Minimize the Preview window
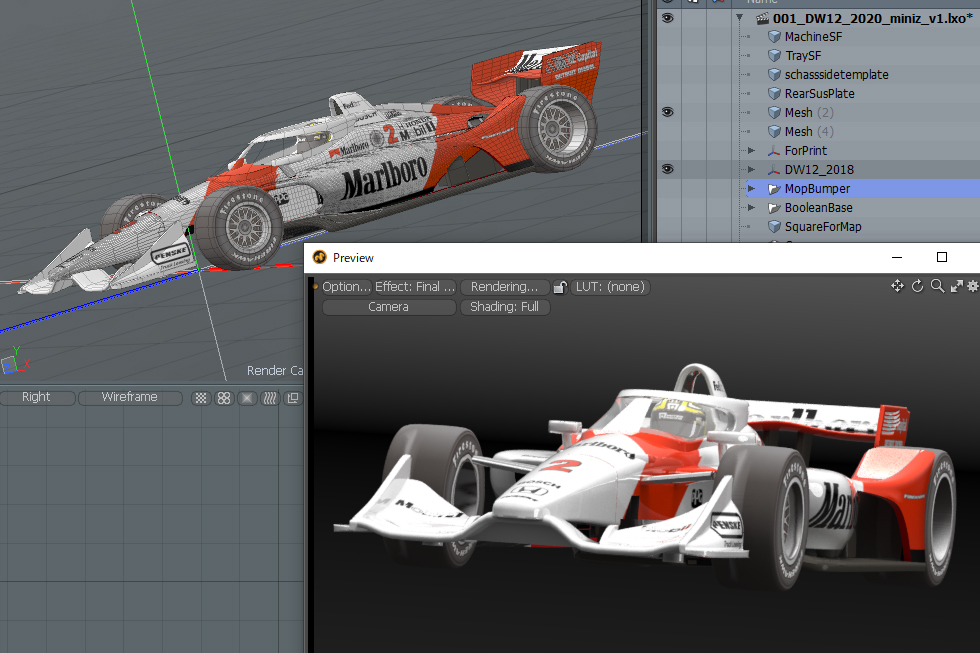The image size is (980, 653). click(897, 257)
